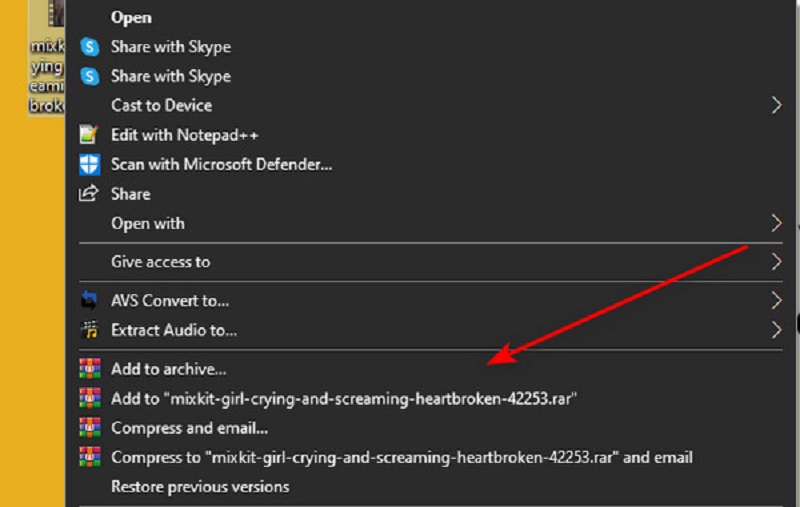Click the first Skype icon in the menu
The height and width of the screenshot is (507, 800).
click(90, 47)
